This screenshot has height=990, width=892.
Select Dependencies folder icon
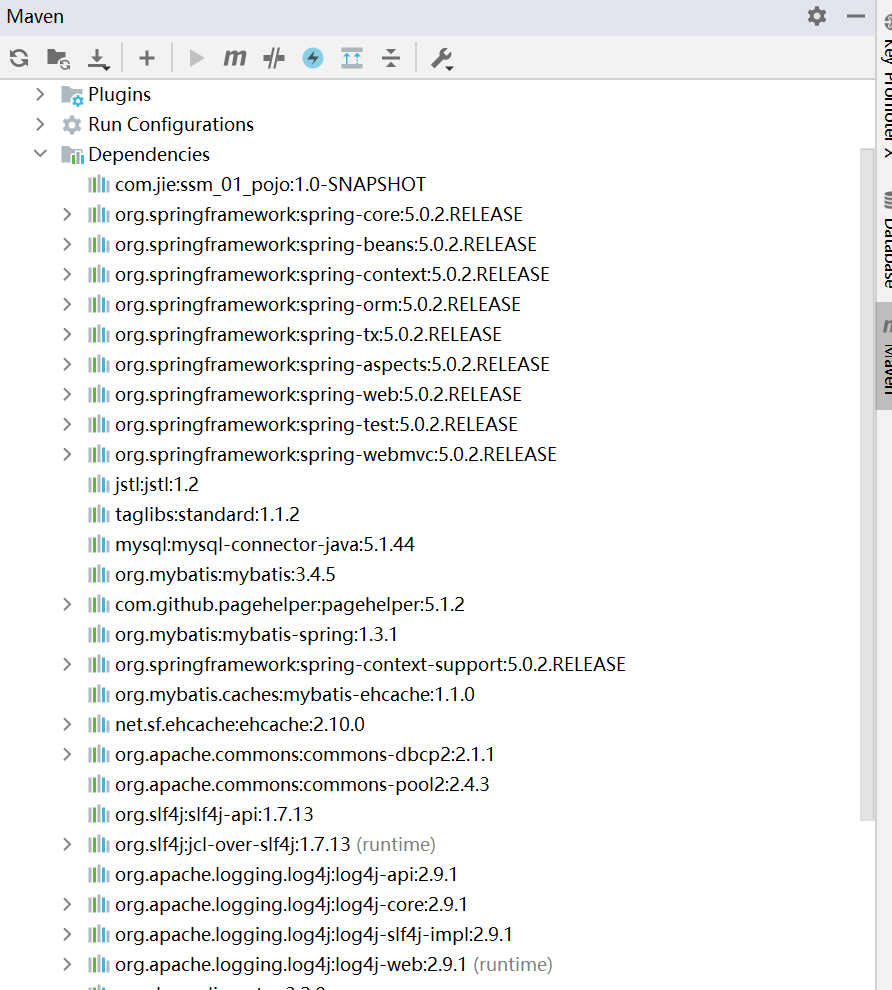[x=72, y=155]
